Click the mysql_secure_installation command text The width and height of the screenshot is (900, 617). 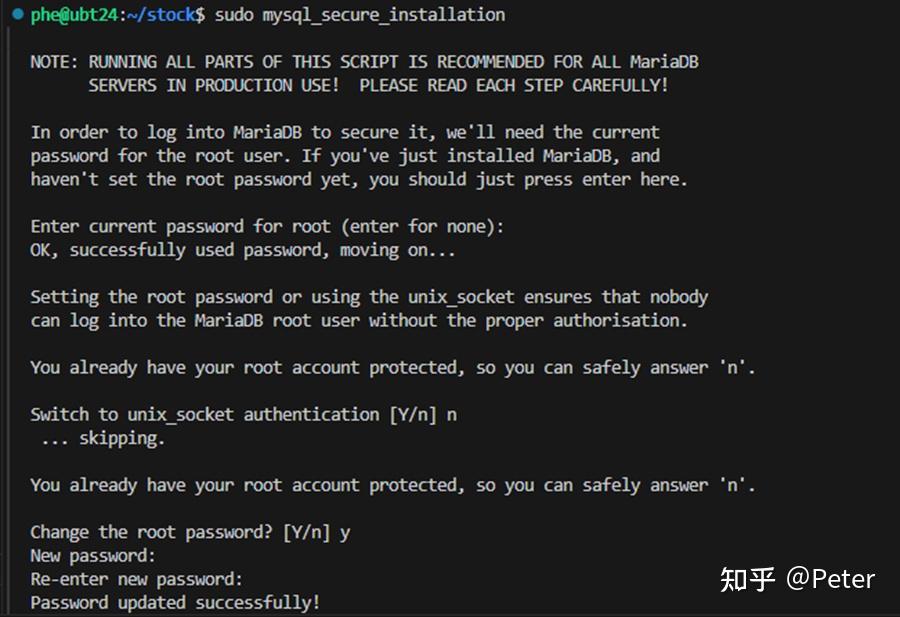click(x=383, y=15)
